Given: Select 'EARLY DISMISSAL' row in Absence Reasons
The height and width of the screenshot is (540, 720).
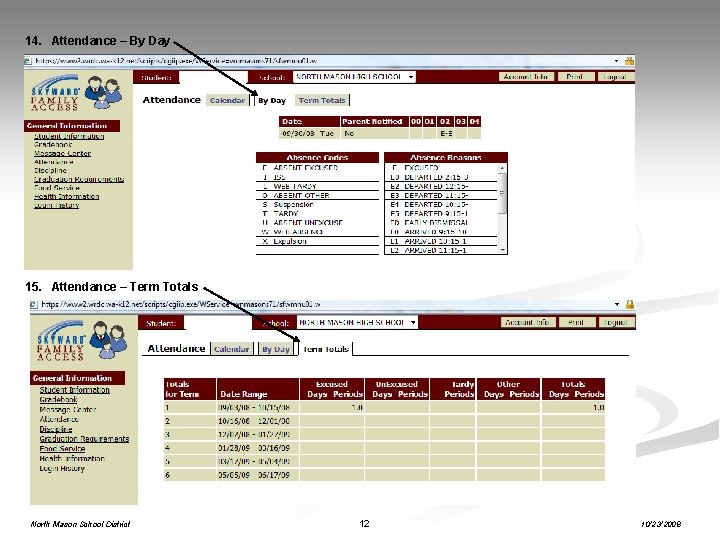Looking at the screenshot, I should tap(442, 223).
